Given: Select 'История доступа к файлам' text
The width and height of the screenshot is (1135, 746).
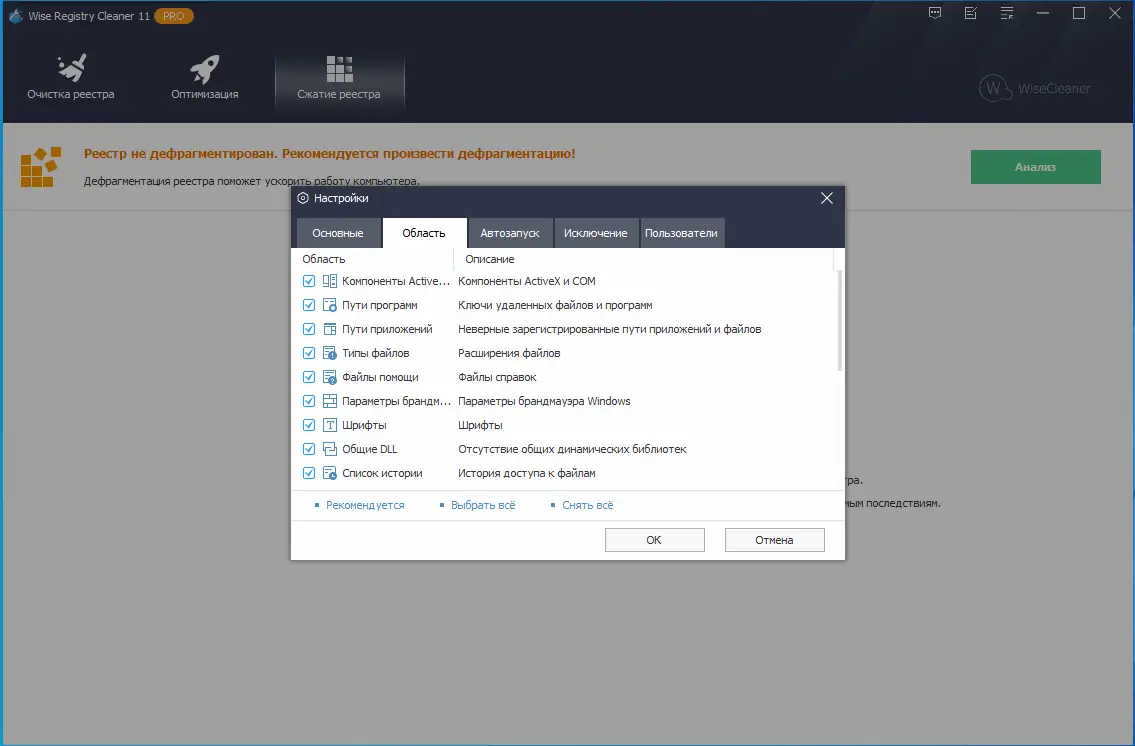Looking at the screenshot, I should 527,473.
